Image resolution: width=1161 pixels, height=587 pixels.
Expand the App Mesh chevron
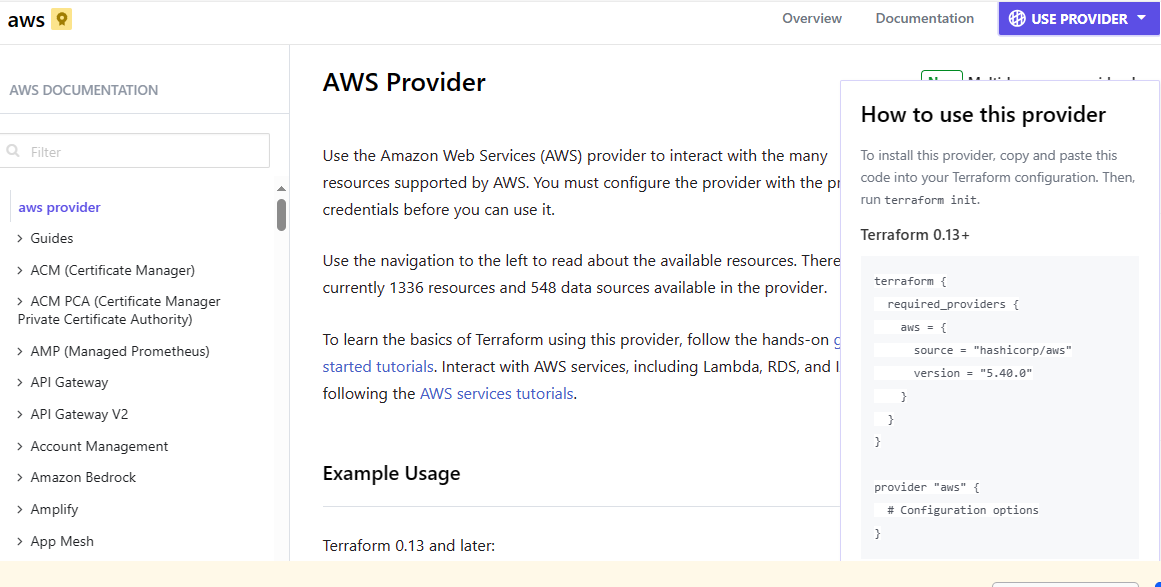[20, 541]
